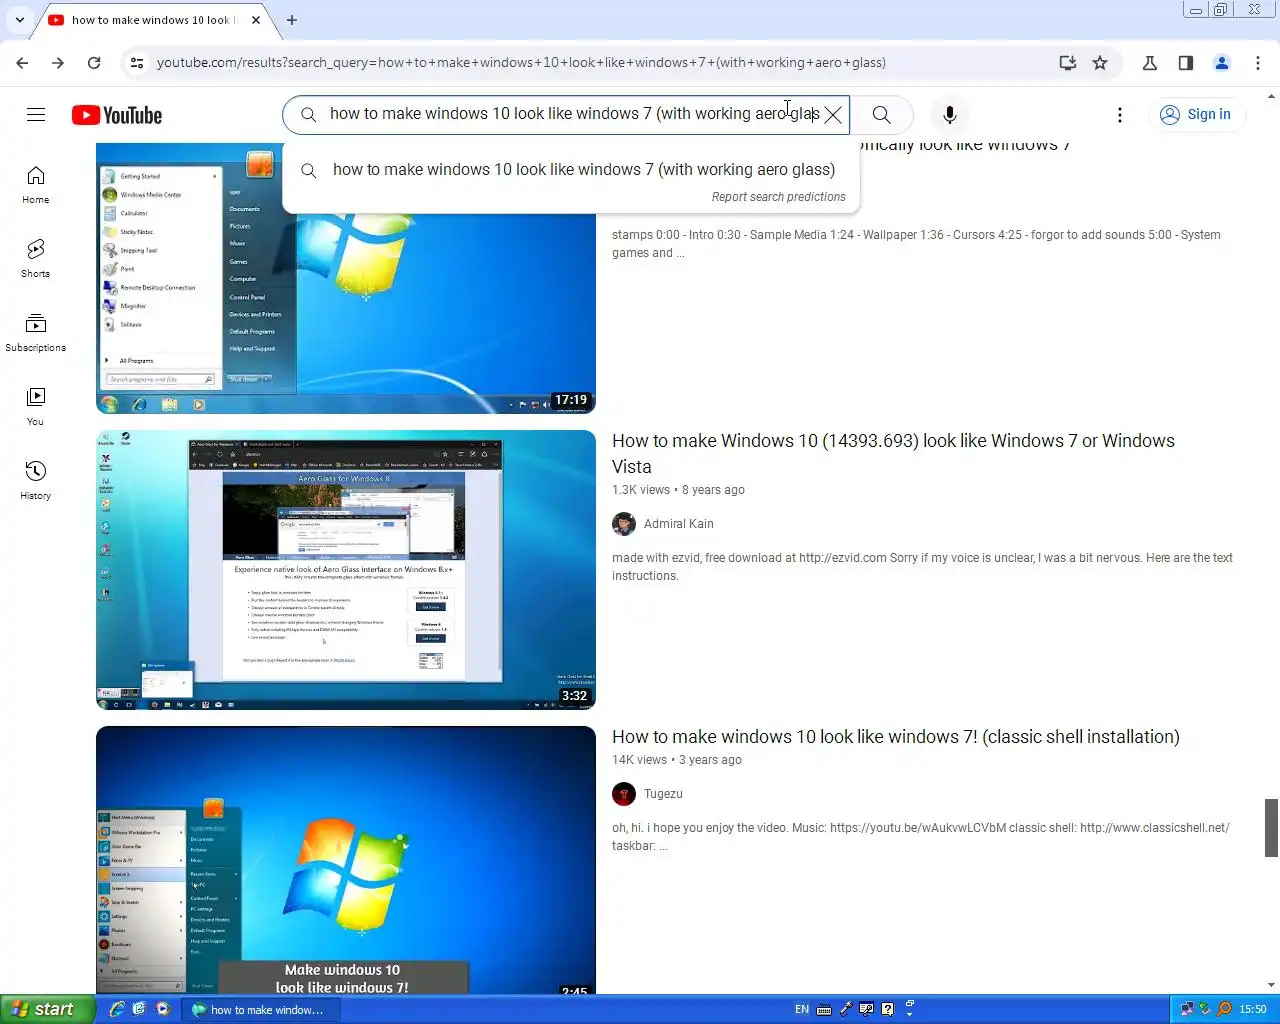Close the YouTube browser tab

click(x=256, y=20)
